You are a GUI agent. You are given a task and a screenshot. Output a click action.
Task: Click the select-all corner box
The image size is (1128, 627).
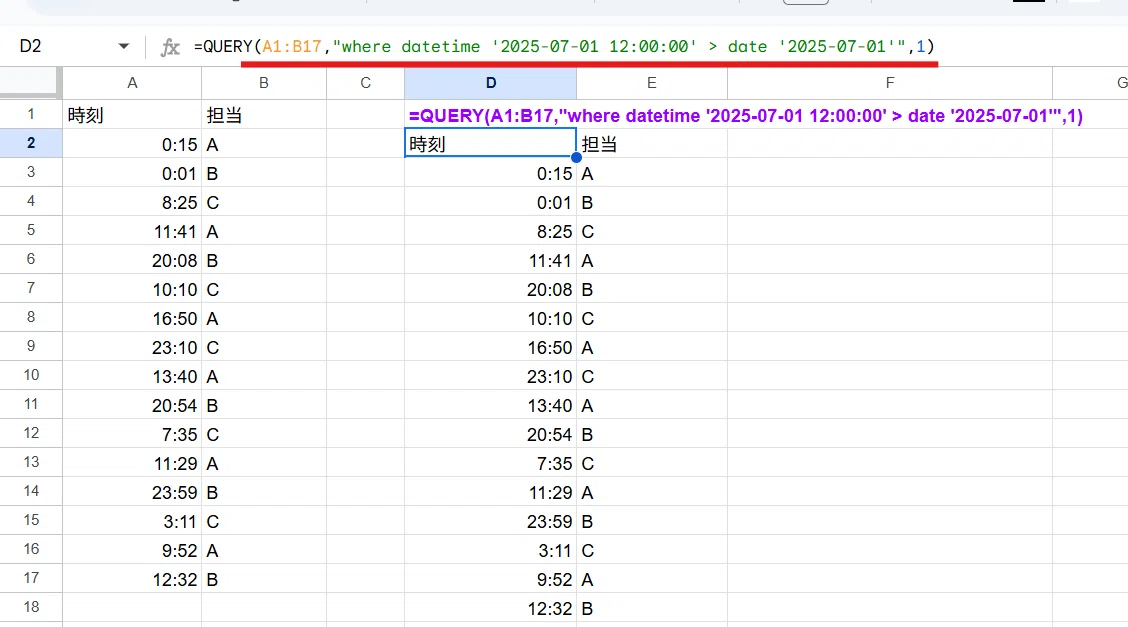[29, 83]
